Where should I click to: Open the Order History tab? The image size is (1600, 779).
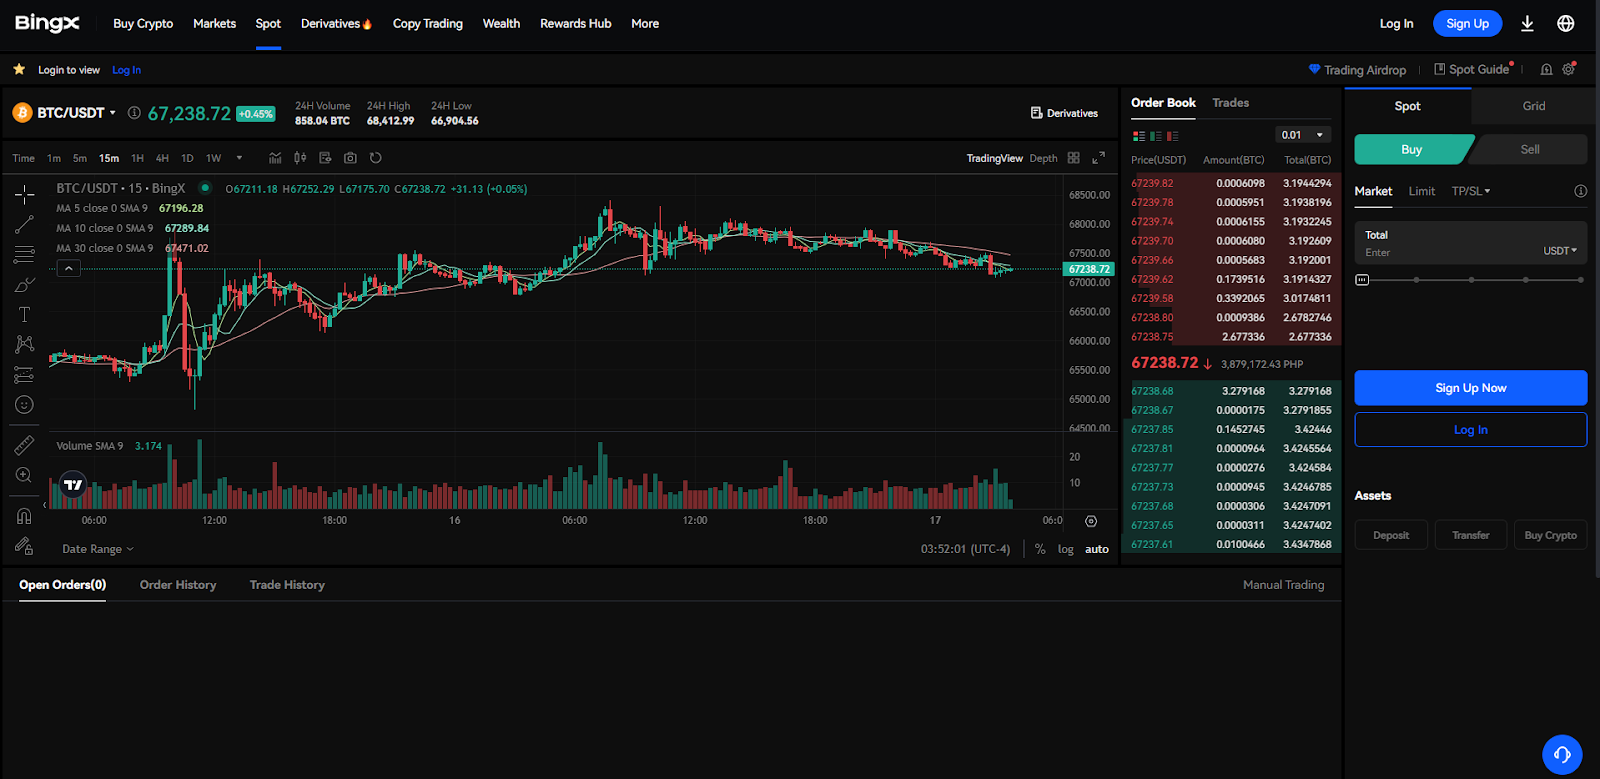178,585
